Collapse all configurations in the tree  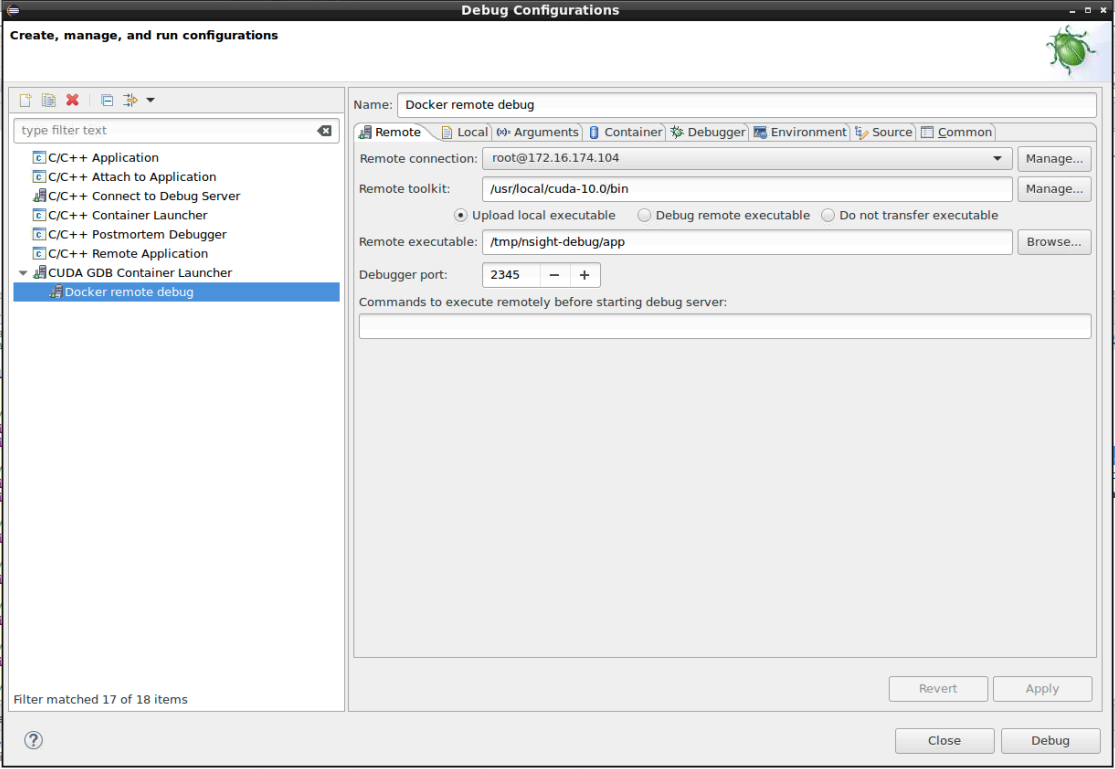(x=107, y=100)
